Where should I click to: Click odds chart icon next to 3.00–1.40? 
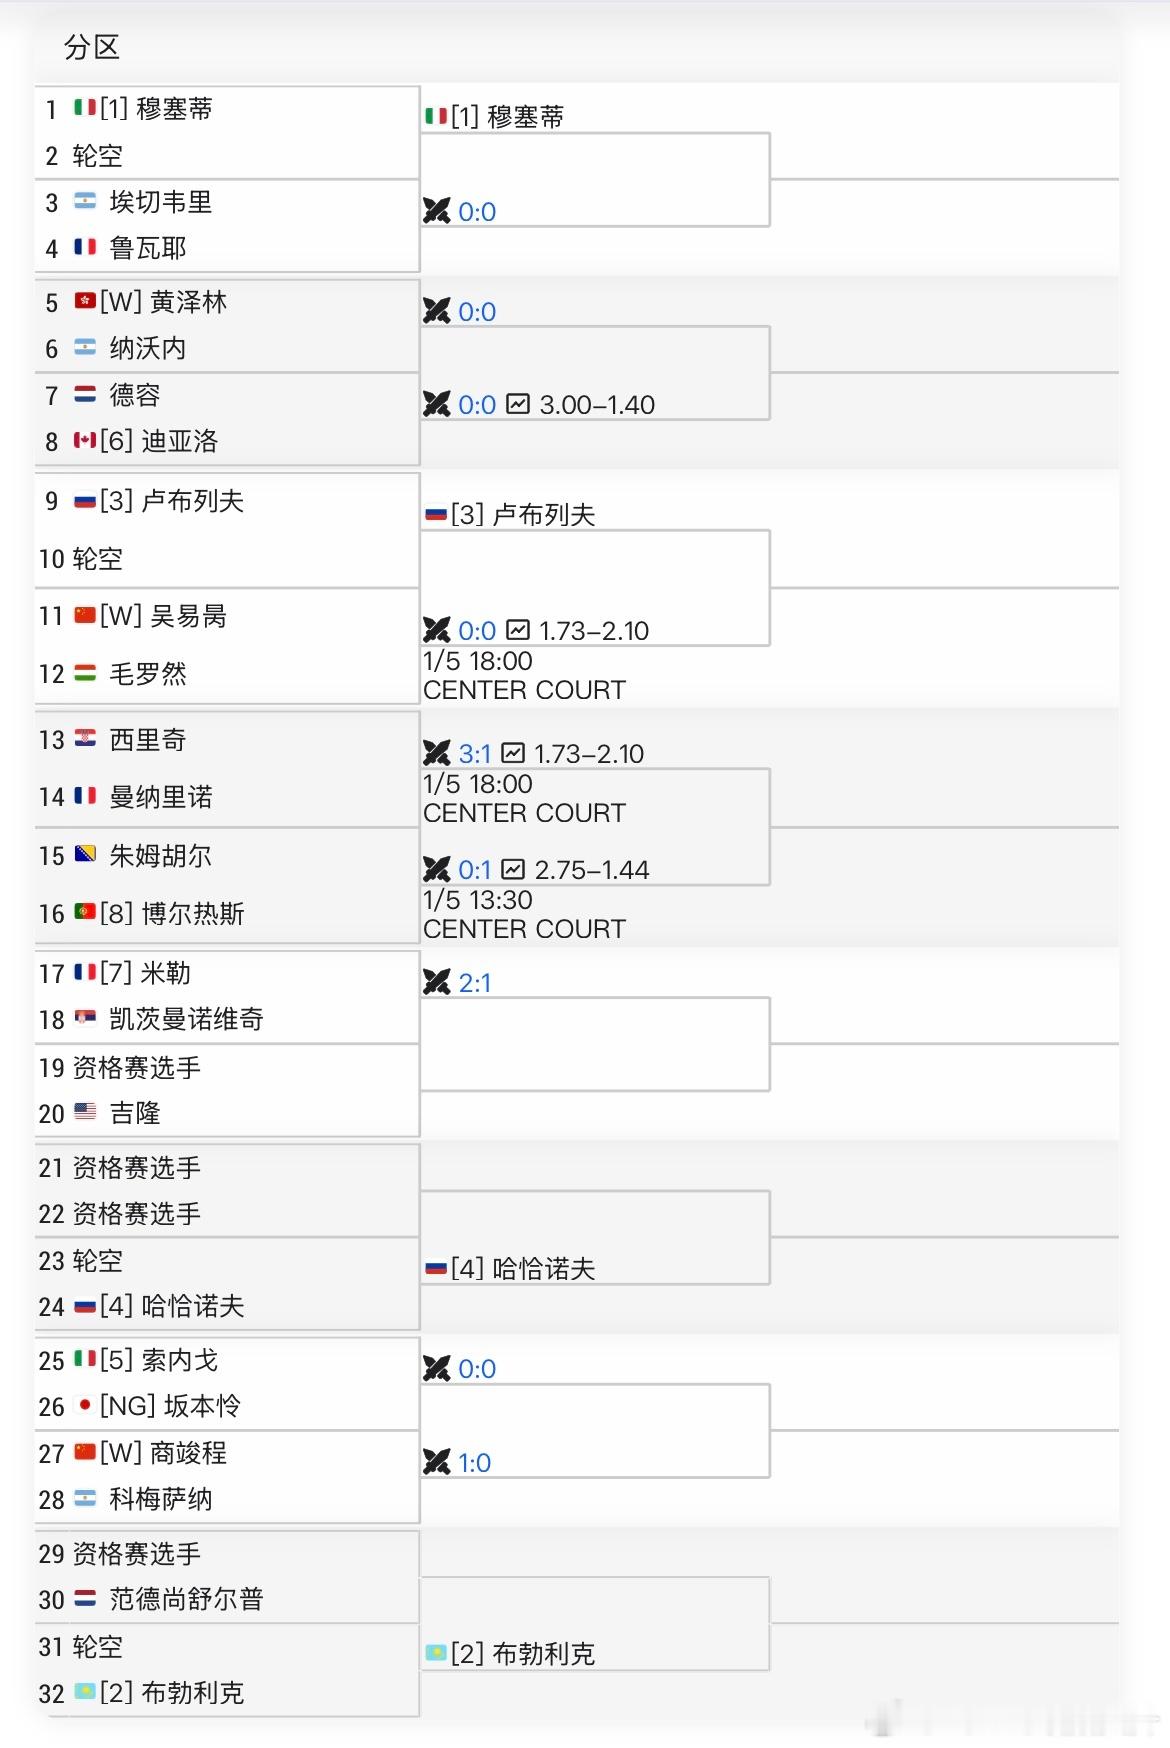pos(517,405)
